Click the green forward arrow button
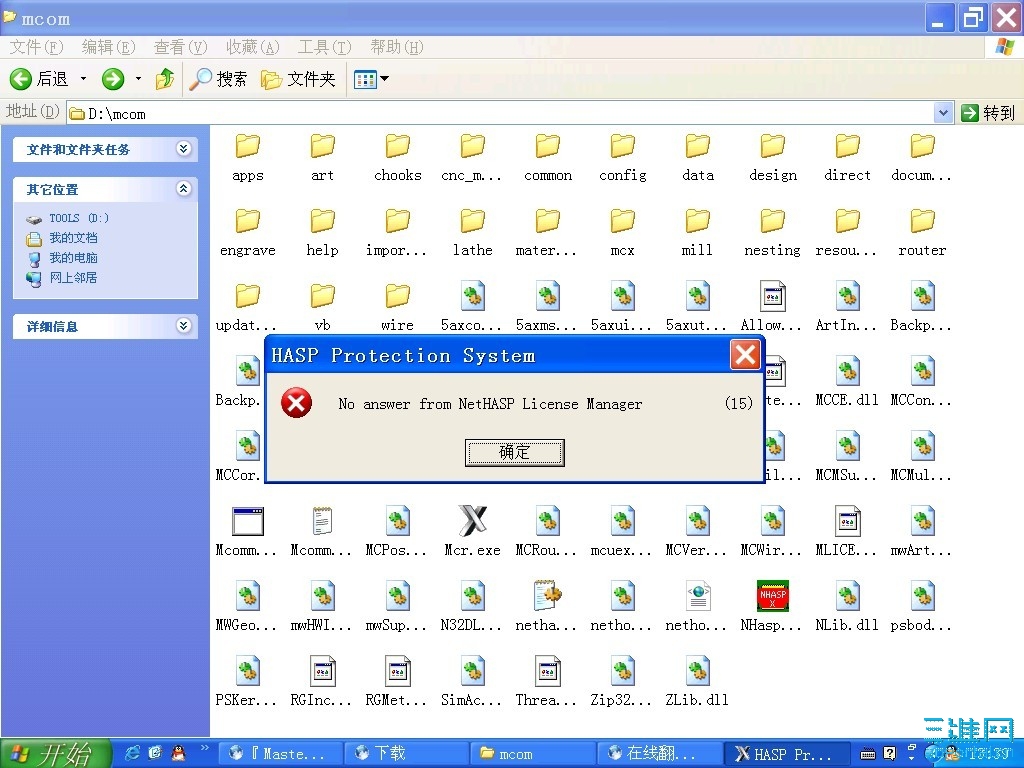This screenshot has height=768, width=1024. (x=113, y=79)
